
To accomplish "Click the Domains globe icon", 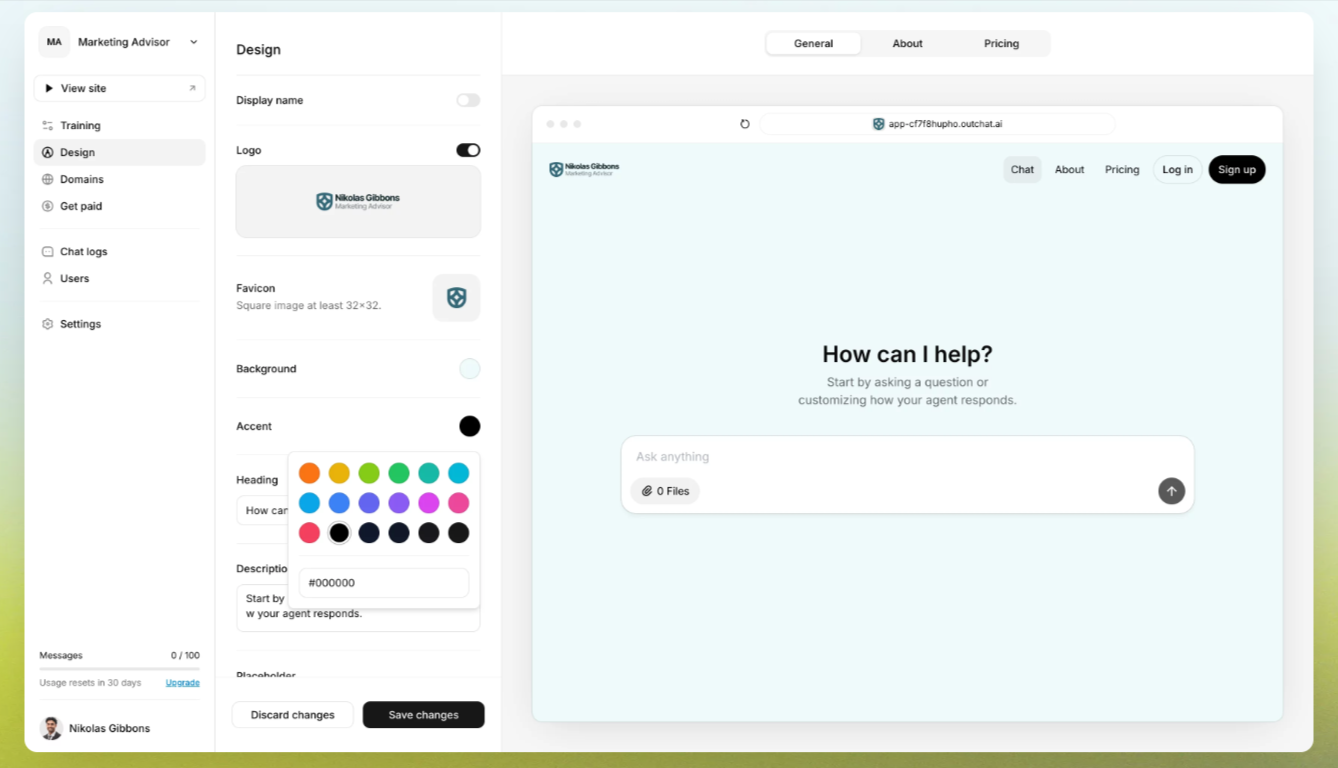I will [x=47, y=179].
